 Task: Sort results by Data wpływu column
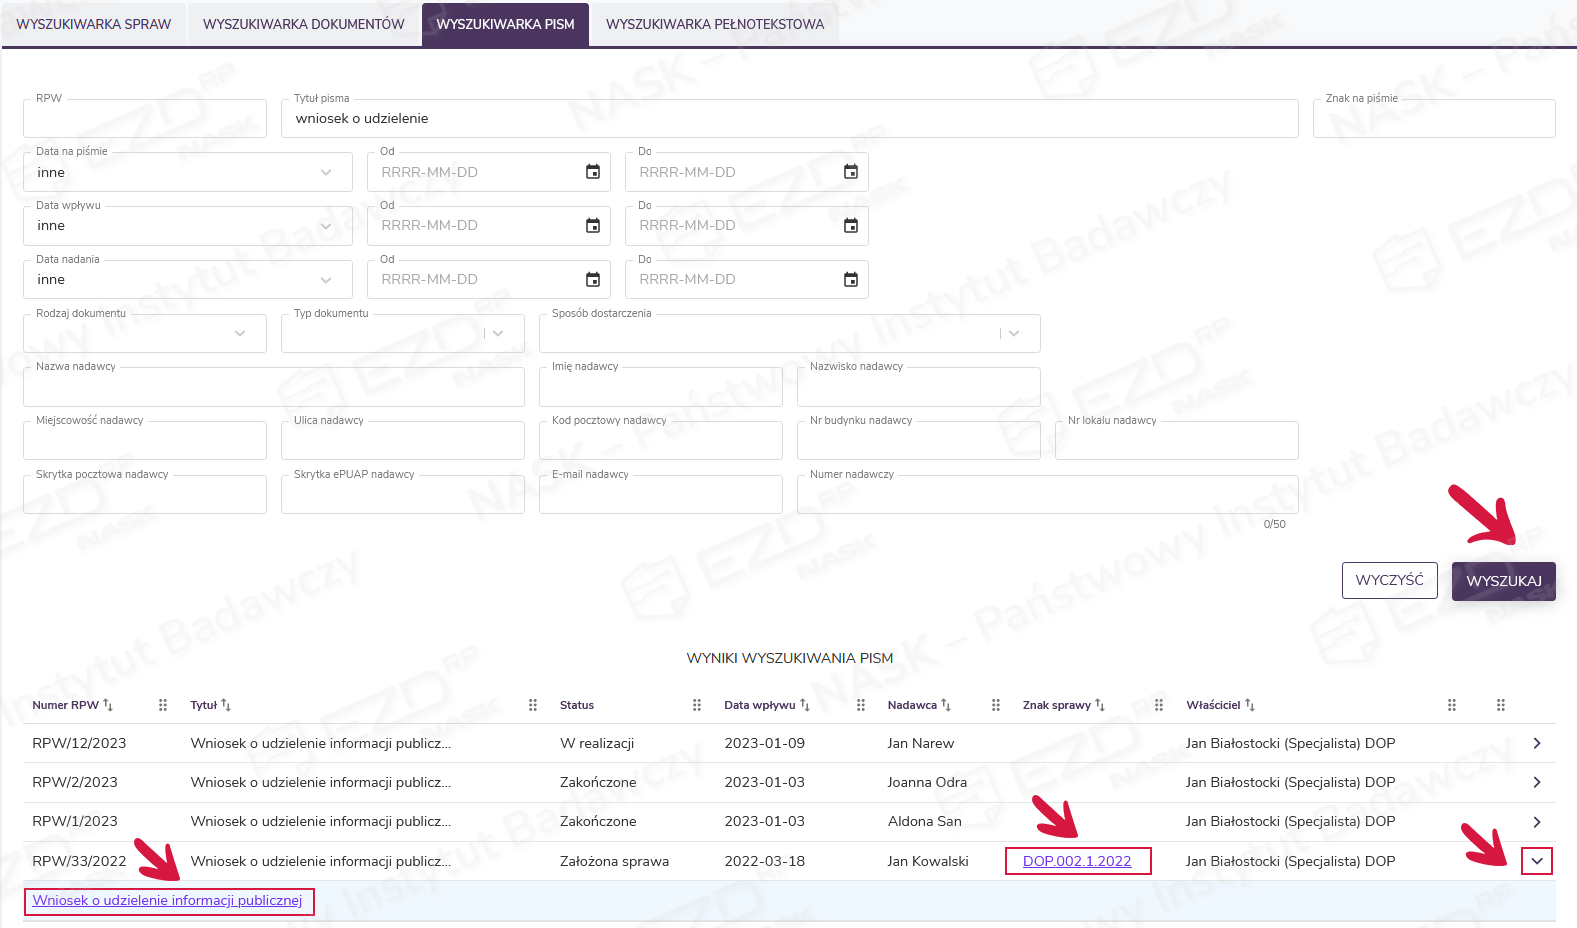[805, 705]
